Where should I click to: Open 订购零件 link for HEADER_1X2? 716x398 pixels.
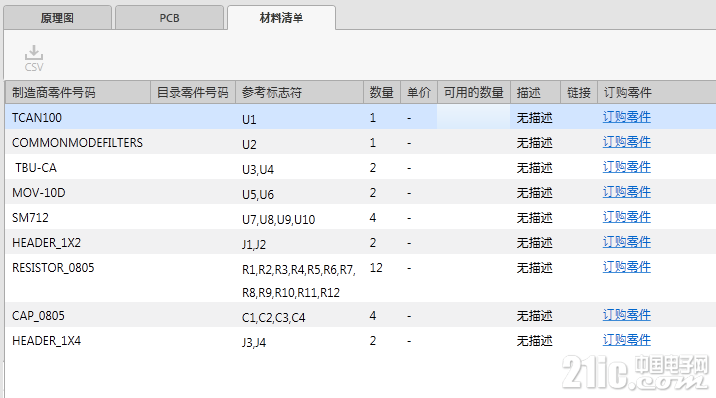626,243
